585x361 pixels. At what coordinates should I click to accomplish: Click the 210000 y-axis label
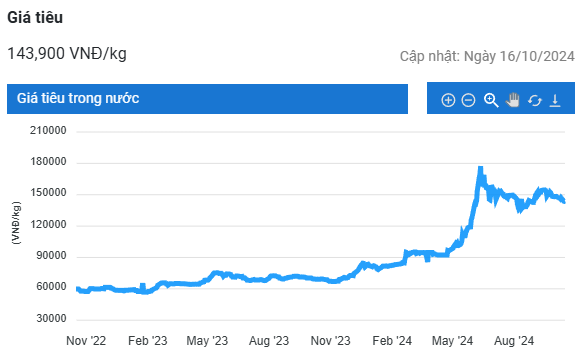pyautogui.click(x=48, y=131)
